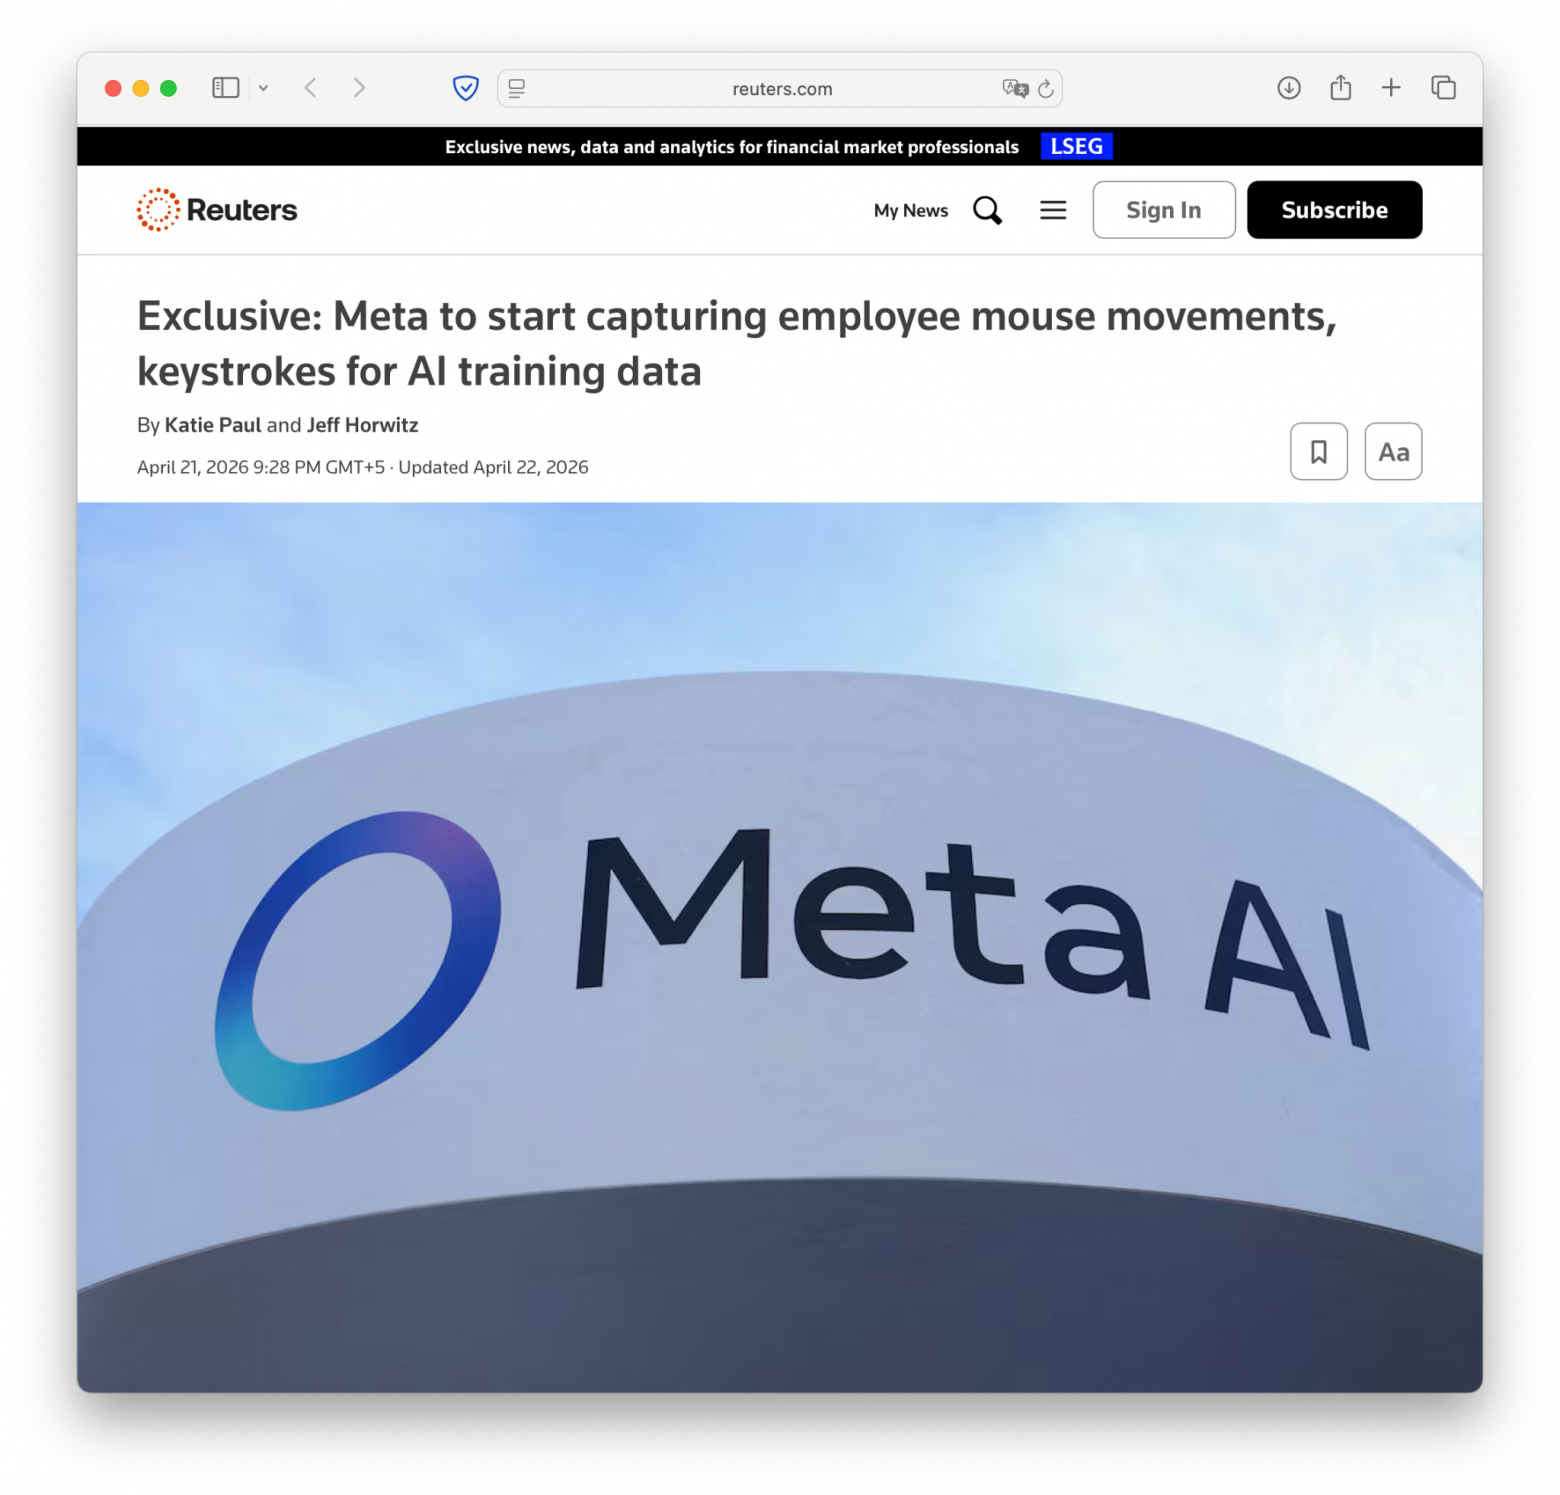Show the tab overview icon
Image resolution: width=1560 pixels, height=1495 pixels.
click(1443, 88)
